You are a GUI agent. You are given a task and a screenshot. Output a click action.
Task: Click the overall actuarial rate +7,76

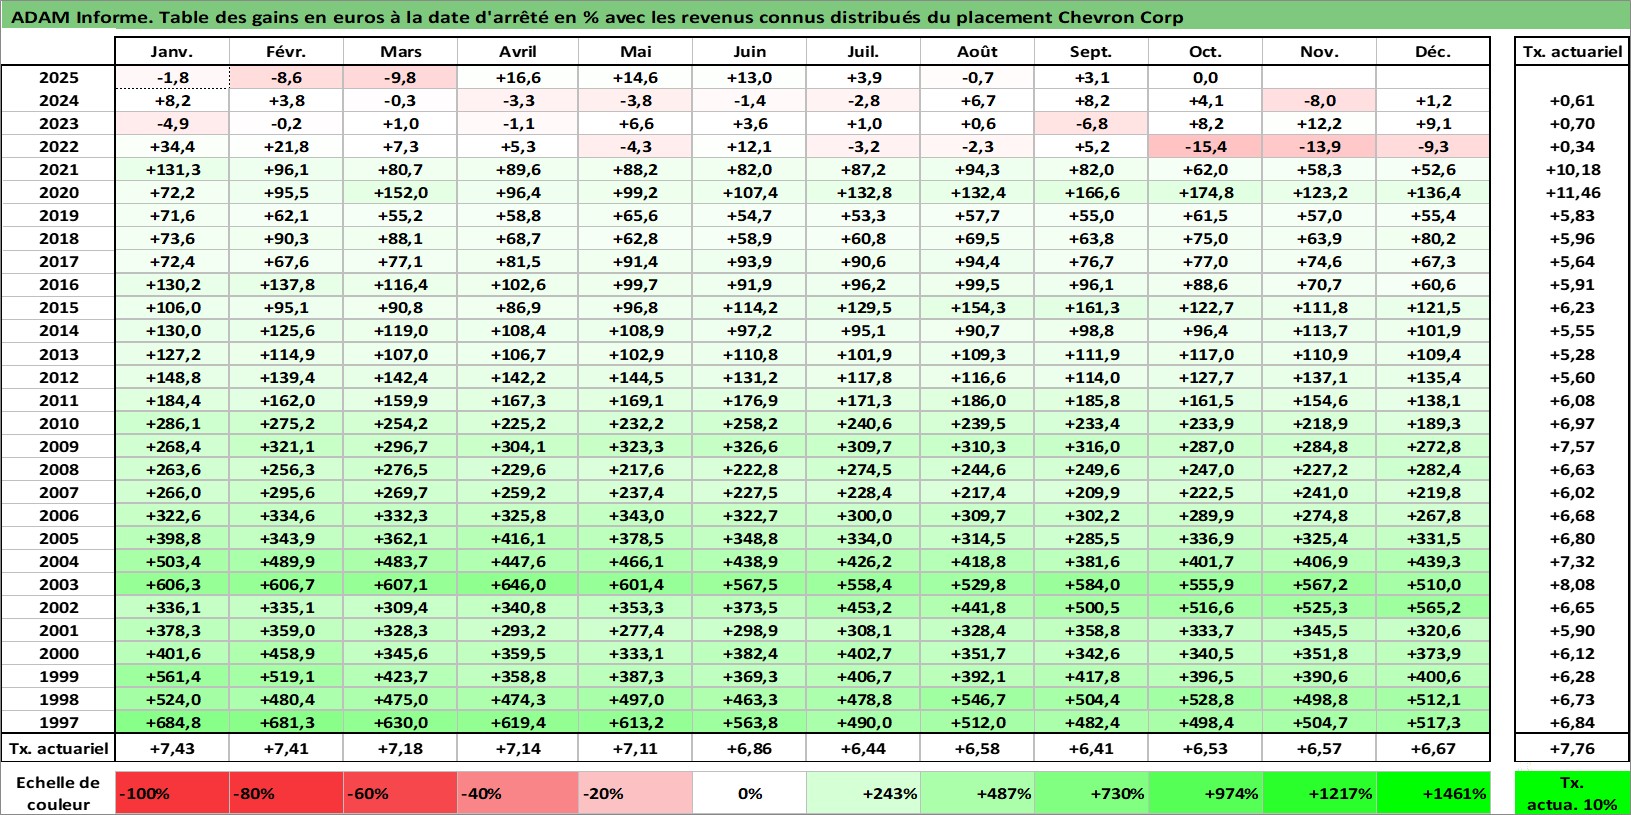[1572, 748]
